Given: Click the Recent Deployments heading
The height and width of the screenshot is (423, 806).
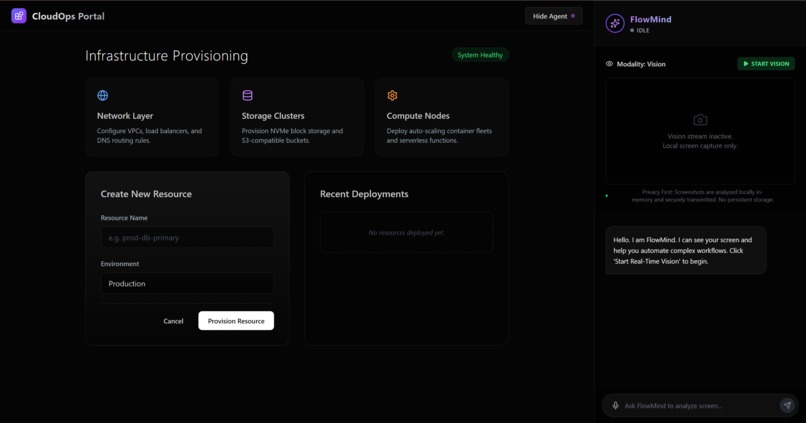Looking at the screenshot, I should [x=364, y=194].
